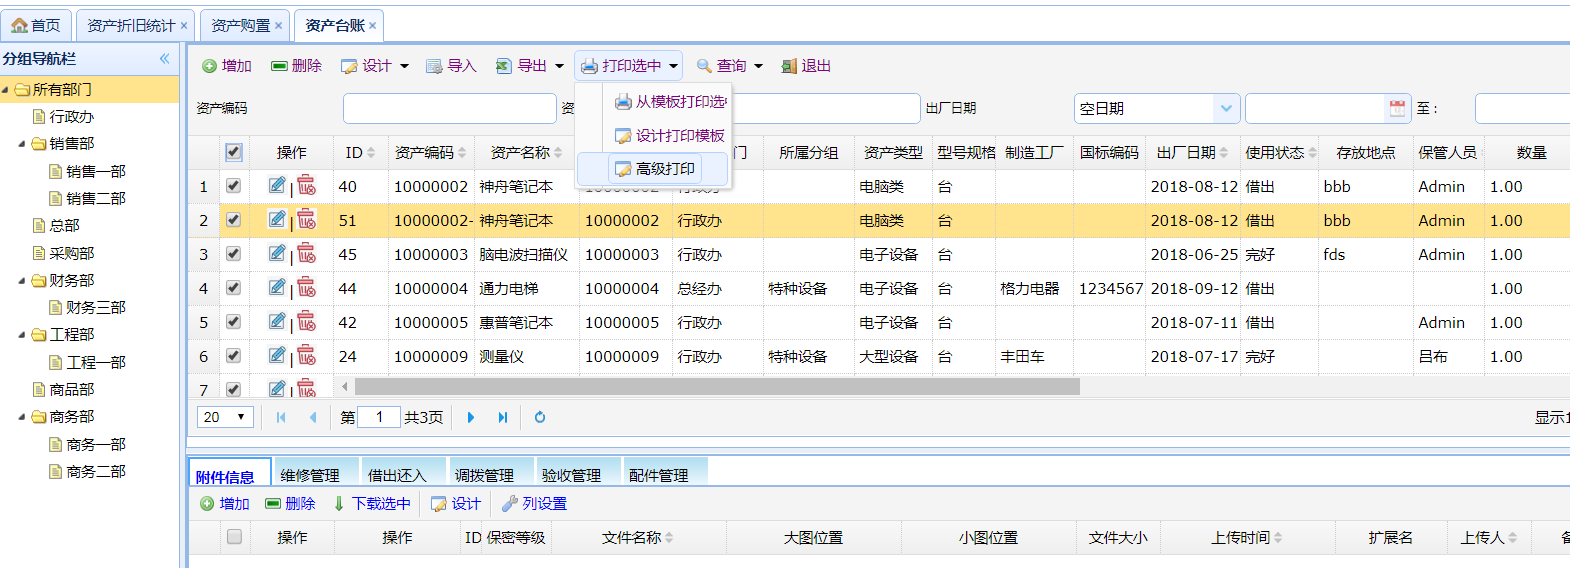Go to next page using arrow
This screenshot has width=1570, height=568.
click(471, 417)
